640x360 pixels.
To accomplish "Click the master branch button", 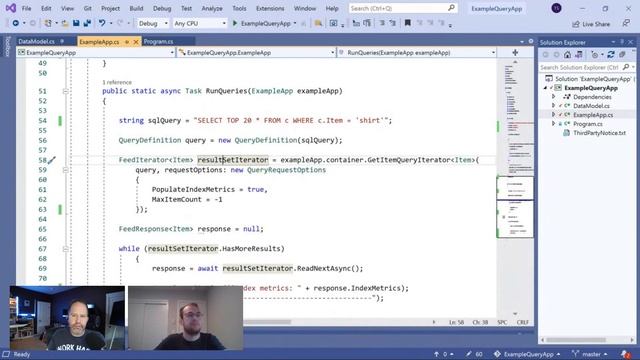I will [x=590, y=354].
